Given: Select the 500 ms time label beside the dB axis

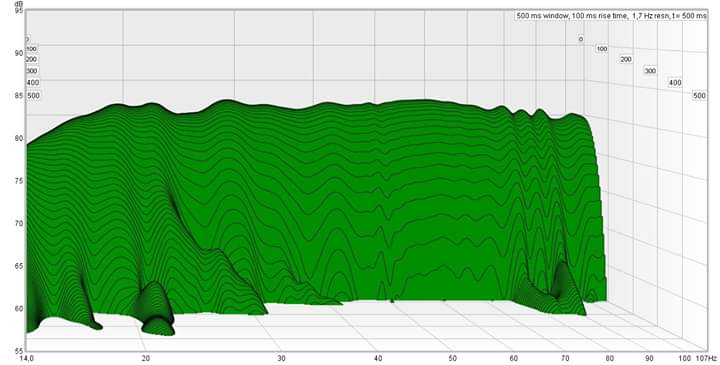Looking at the screenshot, I should coord(34,96).
